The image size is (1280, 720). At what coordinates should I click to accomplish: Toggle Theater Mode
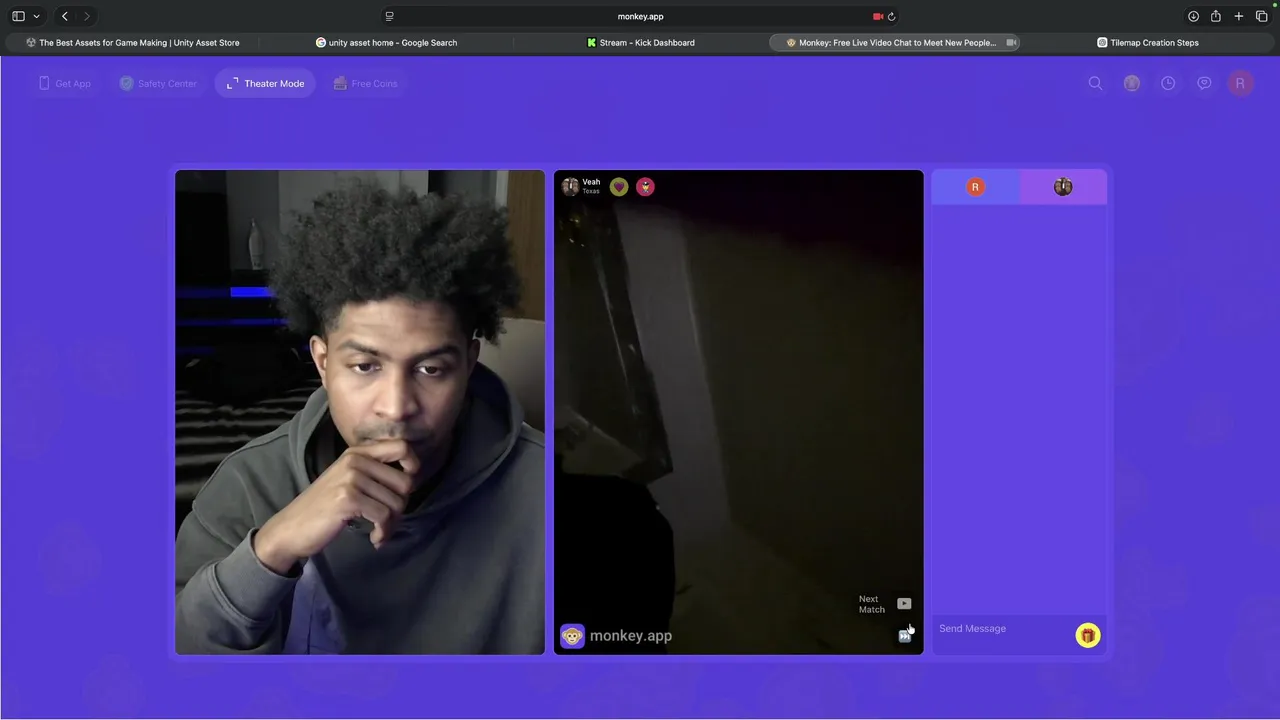pyautogui.click(x=265, y=84)
